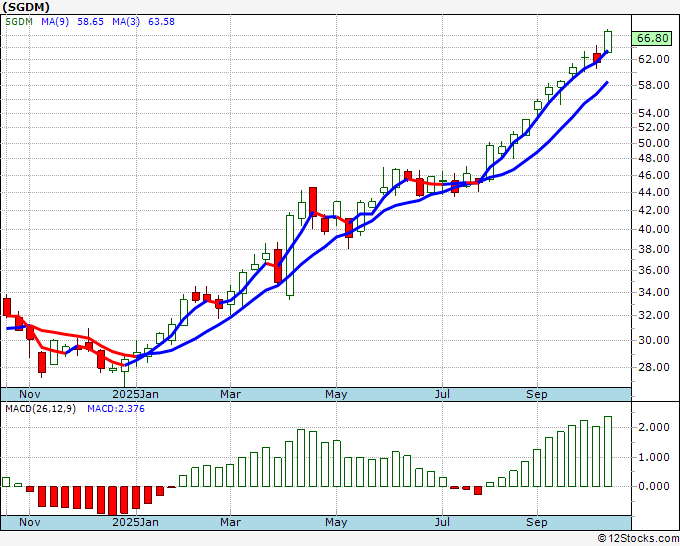The width and height of the screenshot is (680, 546).
Task: Click Nov on the MACD date axis
Action: (x=29, y=522)
